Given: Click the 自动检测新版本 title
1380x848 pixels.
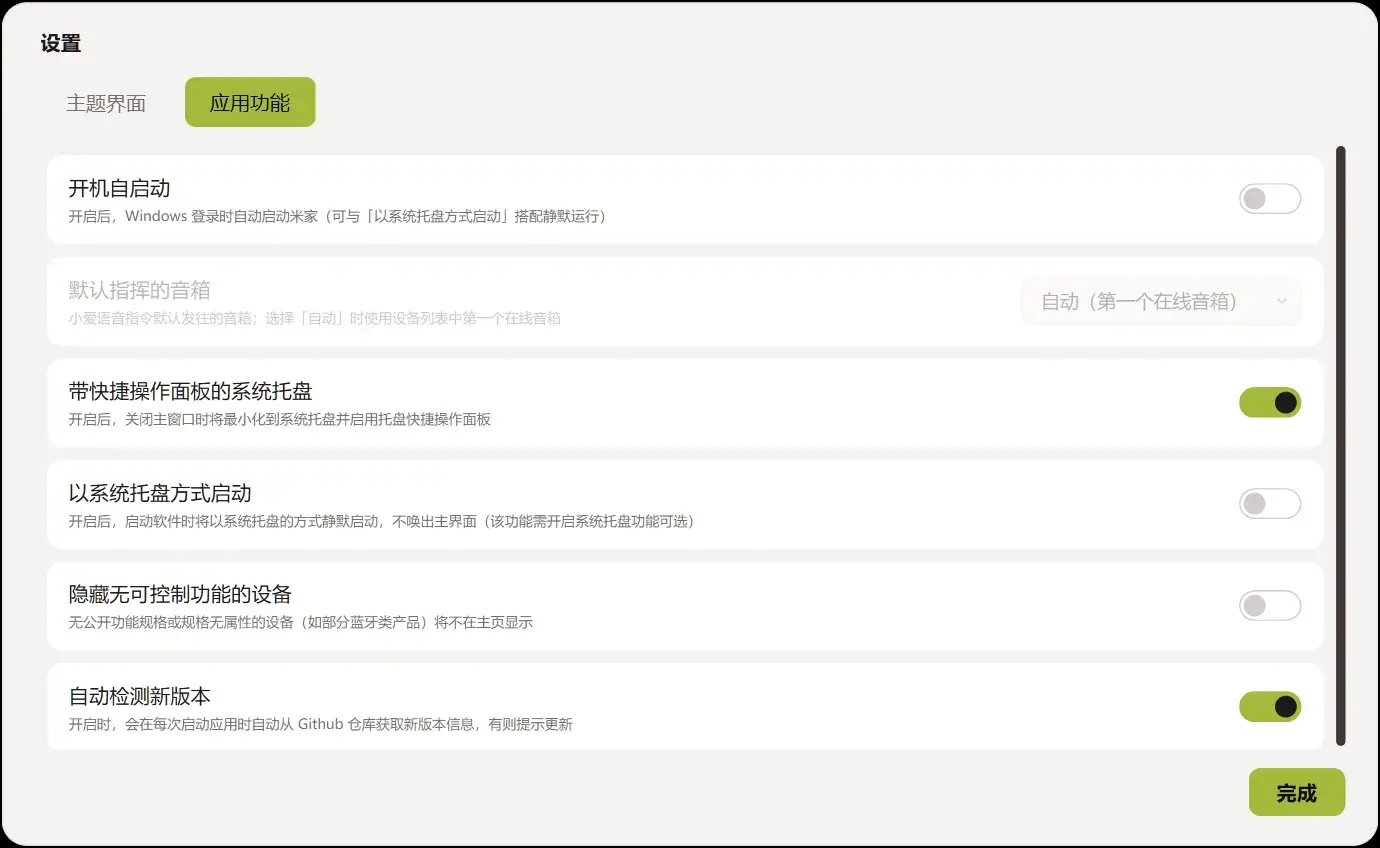Looking at the screenshot, I should pos(139,696).
